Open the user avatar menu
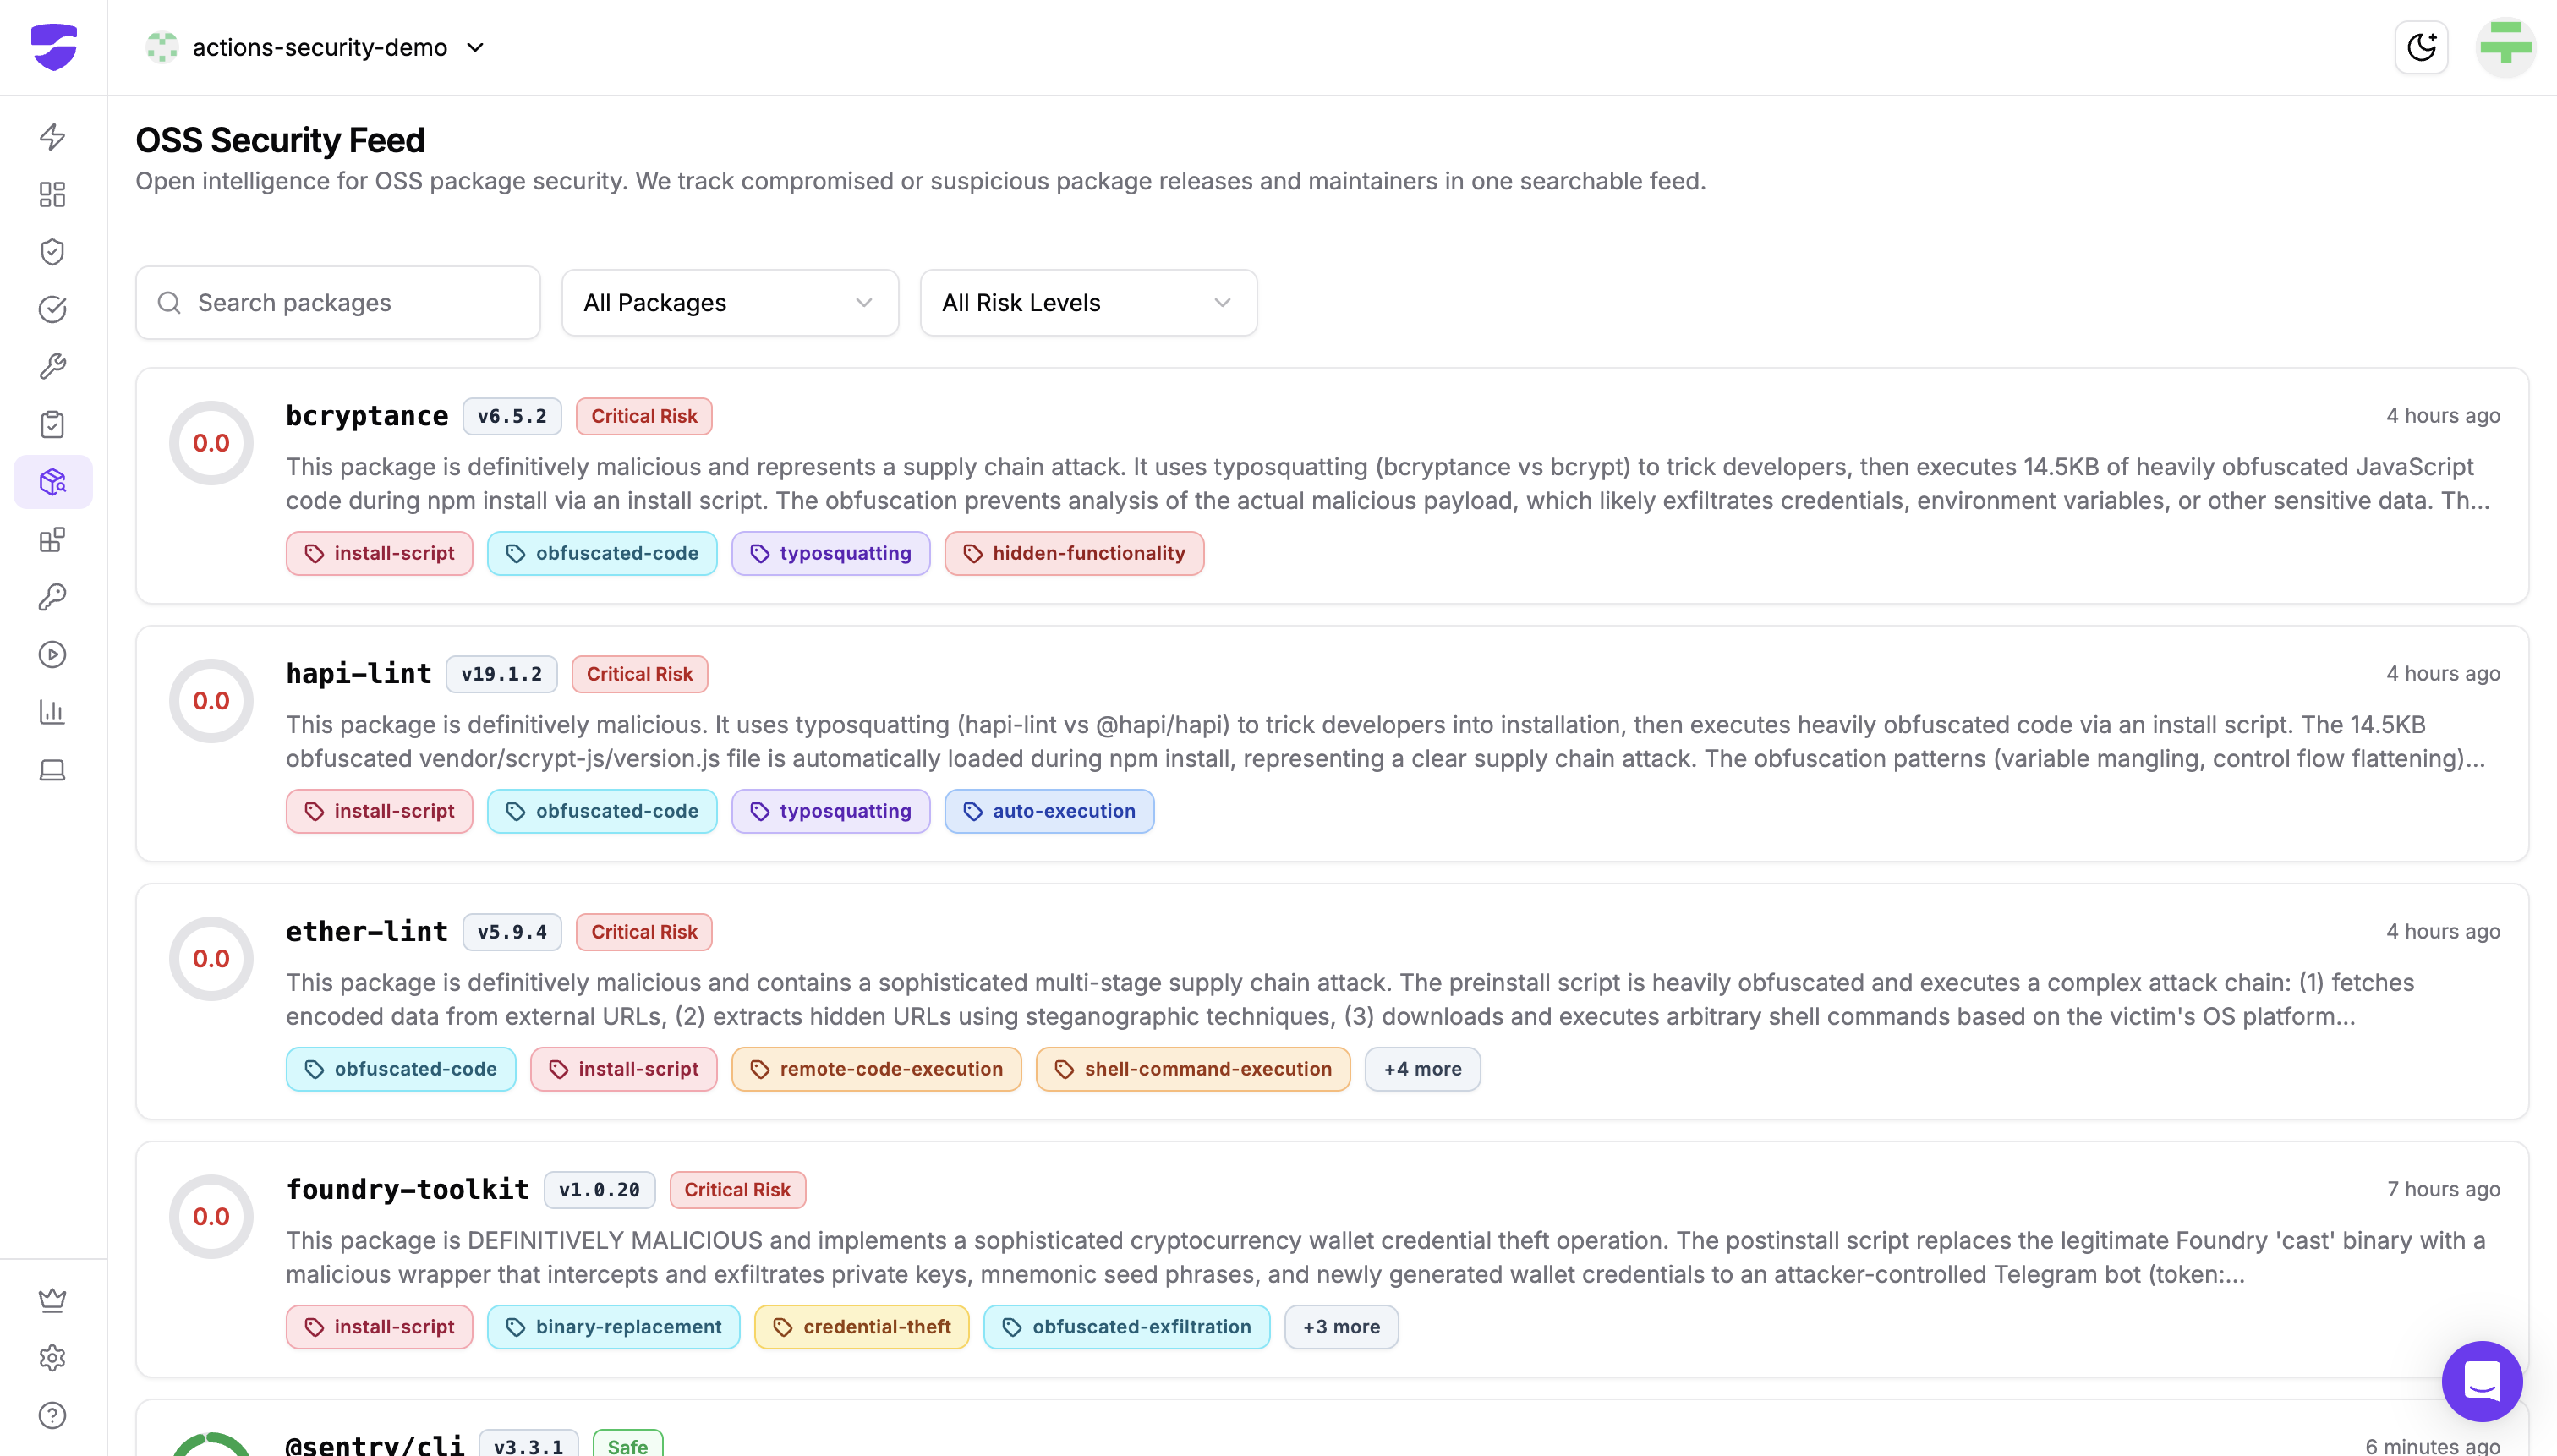 click(x=2505, y=47)
